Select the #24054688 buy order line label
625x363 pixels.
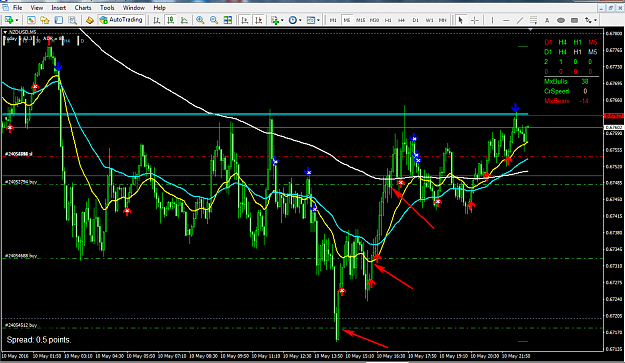click(x=21, y=255)
